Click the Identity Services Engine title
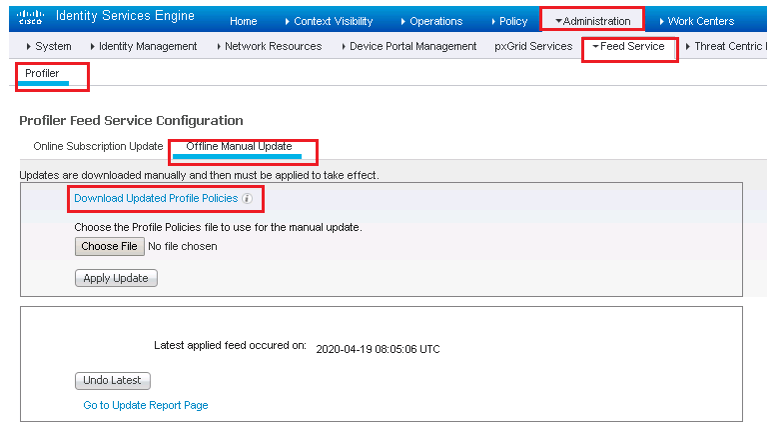The height and width of the screenshot is (434, 783). pos(125,15)
